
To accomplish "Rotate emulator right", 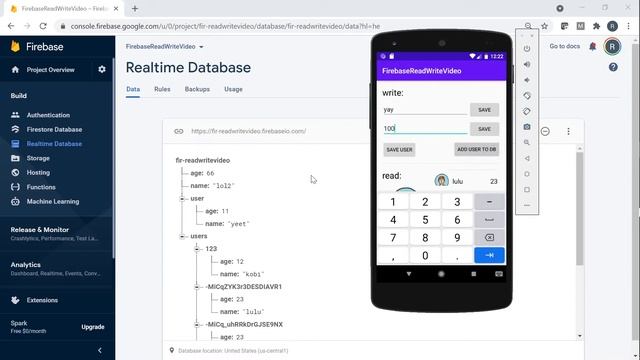I will (x=527, y=111).
